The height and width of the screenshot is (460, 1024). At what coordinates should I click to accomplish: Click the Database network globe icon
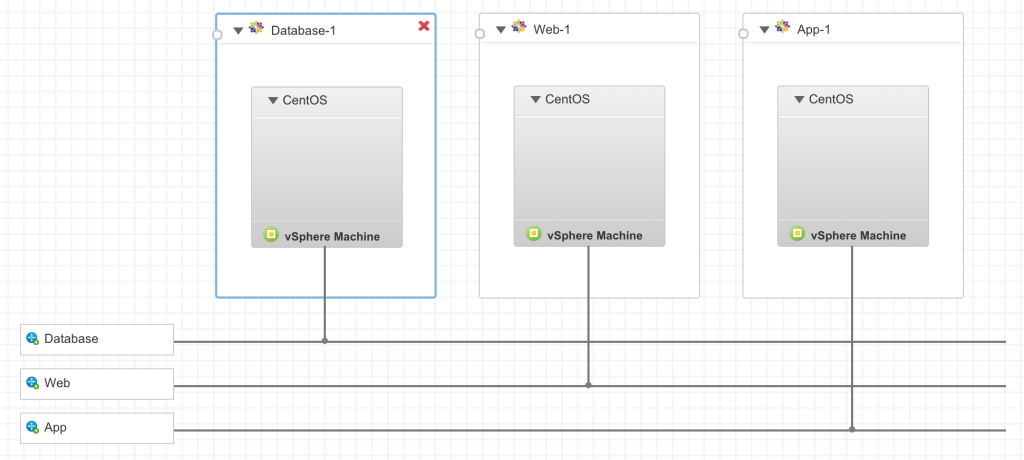click(x=32, y=339)
